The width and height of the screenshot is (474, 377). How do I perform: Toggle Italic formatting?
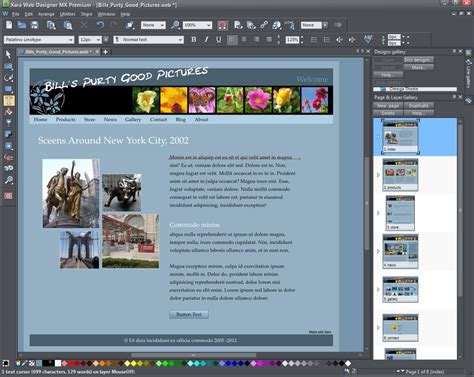pos(206,39)
